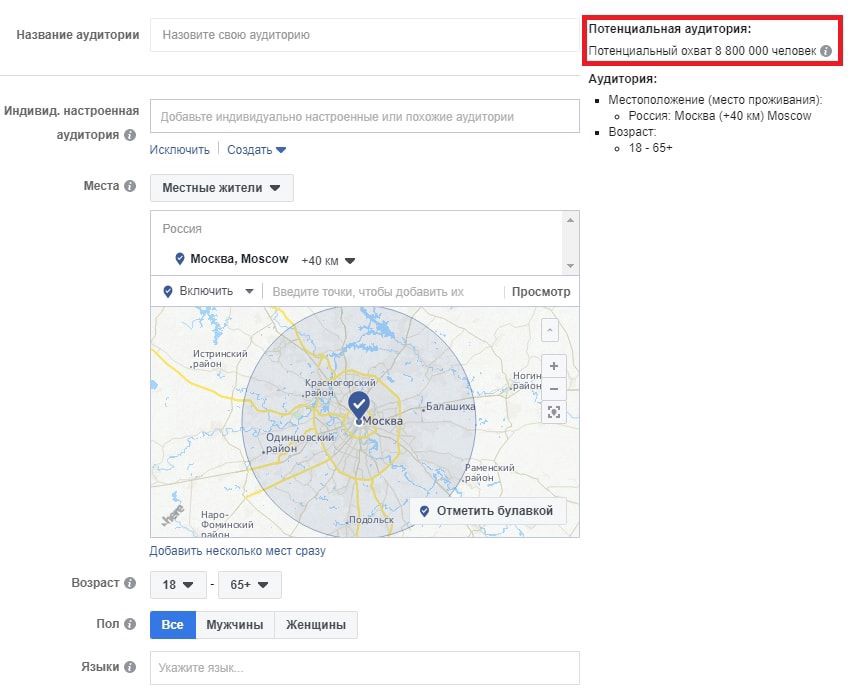The width and height of the screenshot is (851, 692).
Task: Collapse the map with the top chevron
Action: [549, 329]
